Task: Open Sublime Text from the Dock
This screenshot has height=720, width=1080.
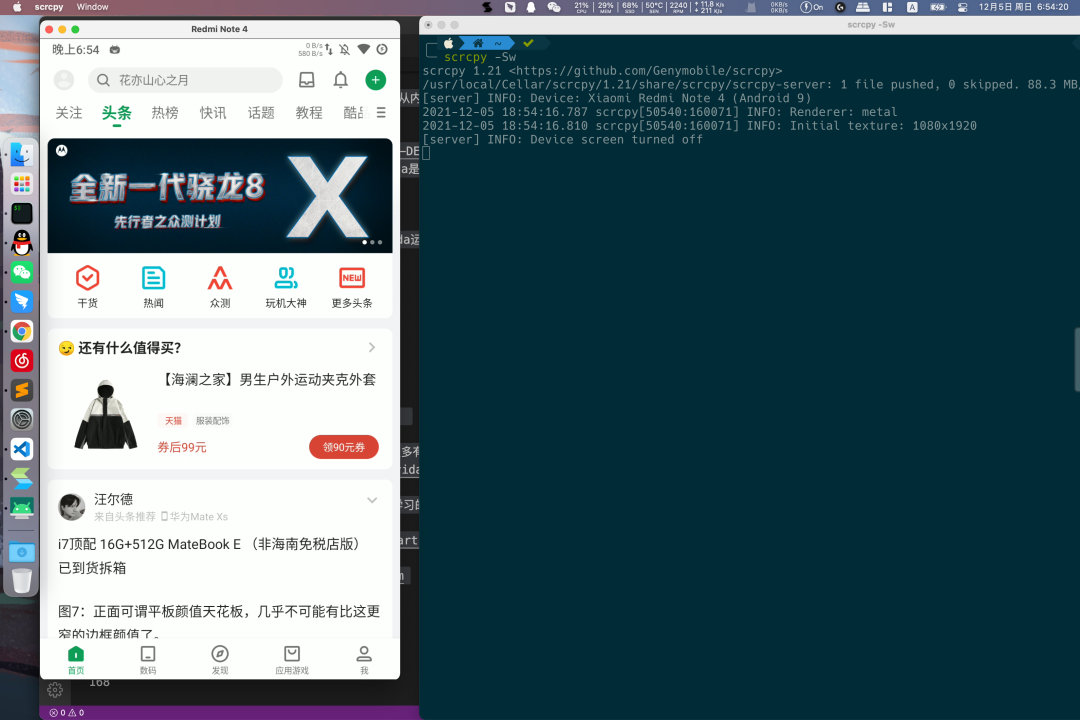Action: click(21, 390)
